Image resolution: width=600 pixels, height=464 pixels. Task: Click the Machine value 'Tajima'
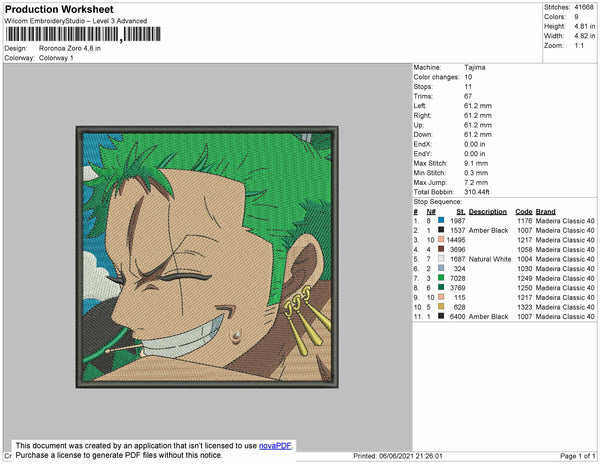coord(474,67)
